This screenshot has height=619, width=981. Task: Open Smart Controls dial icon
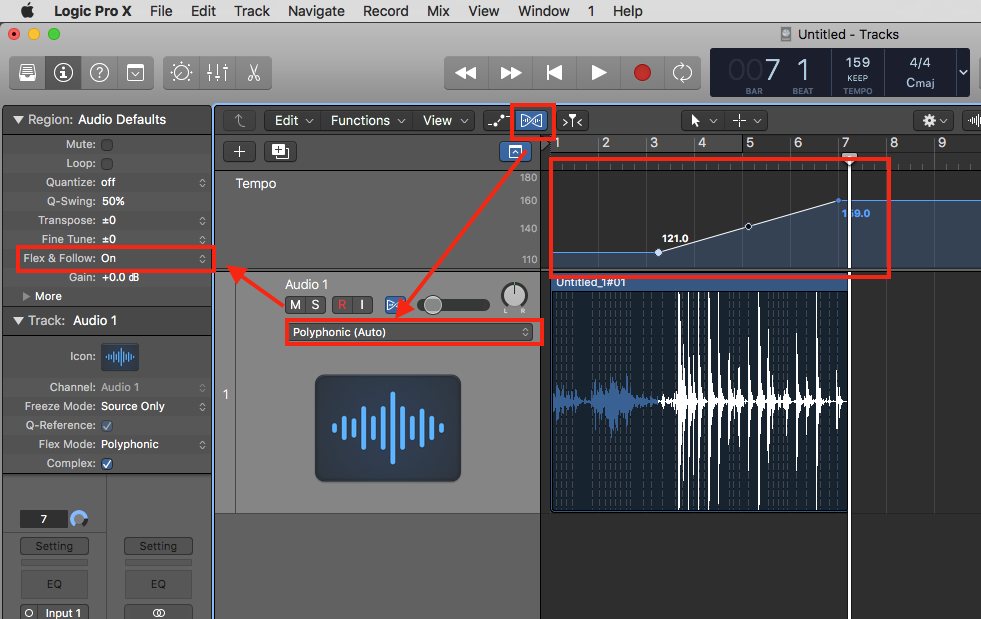tap(181, 73)
